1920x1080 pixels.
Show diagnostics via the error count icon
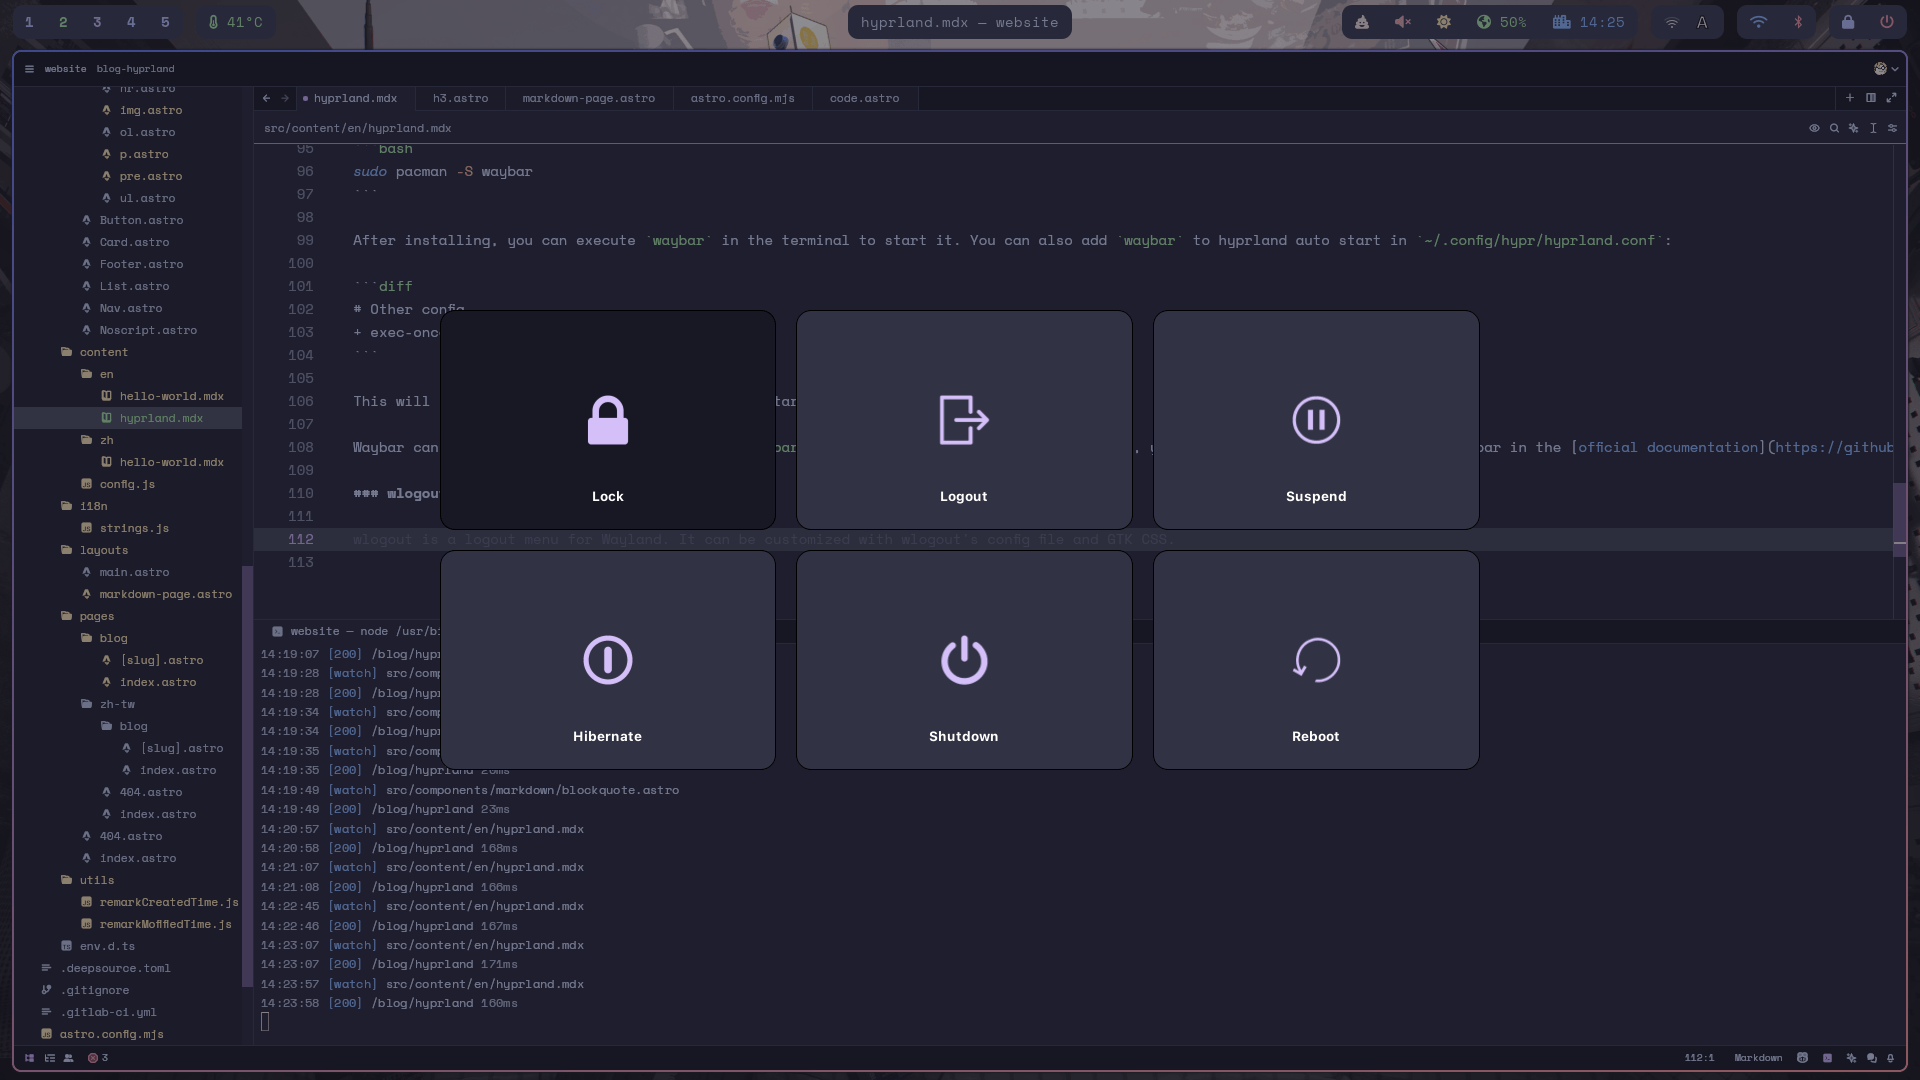[95, 1057]
